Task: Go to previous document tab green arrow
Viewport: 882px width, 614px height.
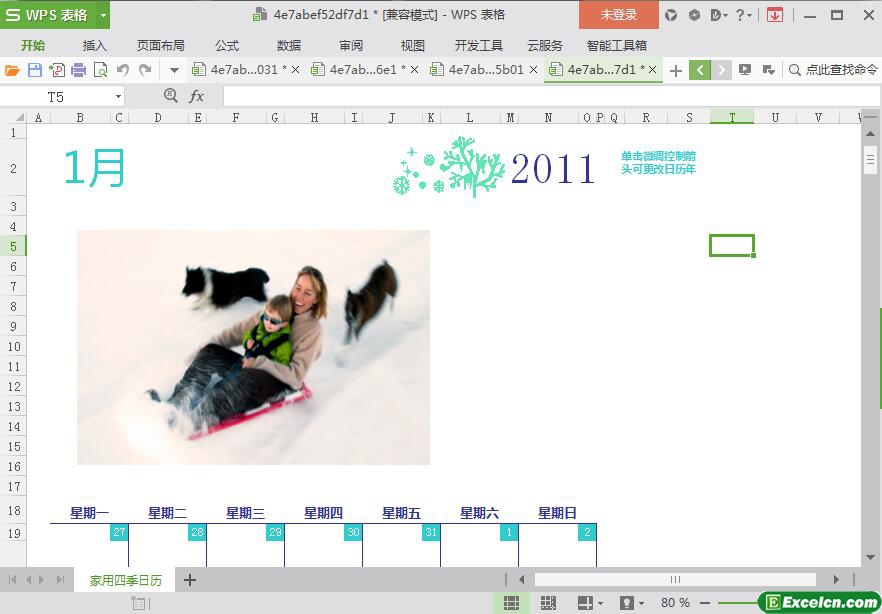Action: coord(700,70)
